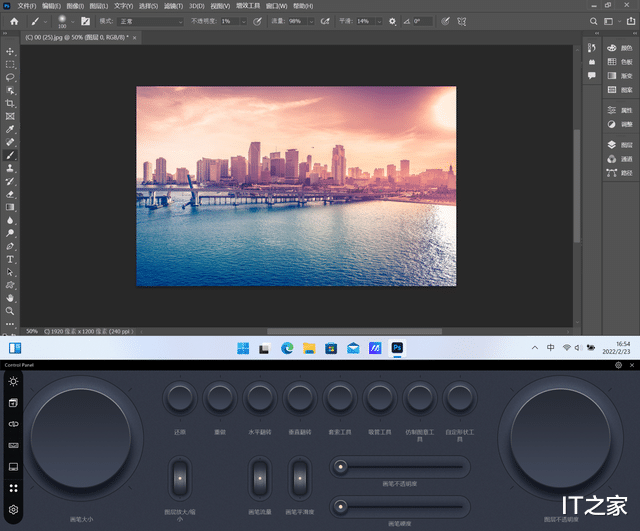Open the 图像 menu in menu bar
640x531 pixels.
coord(75,5)
